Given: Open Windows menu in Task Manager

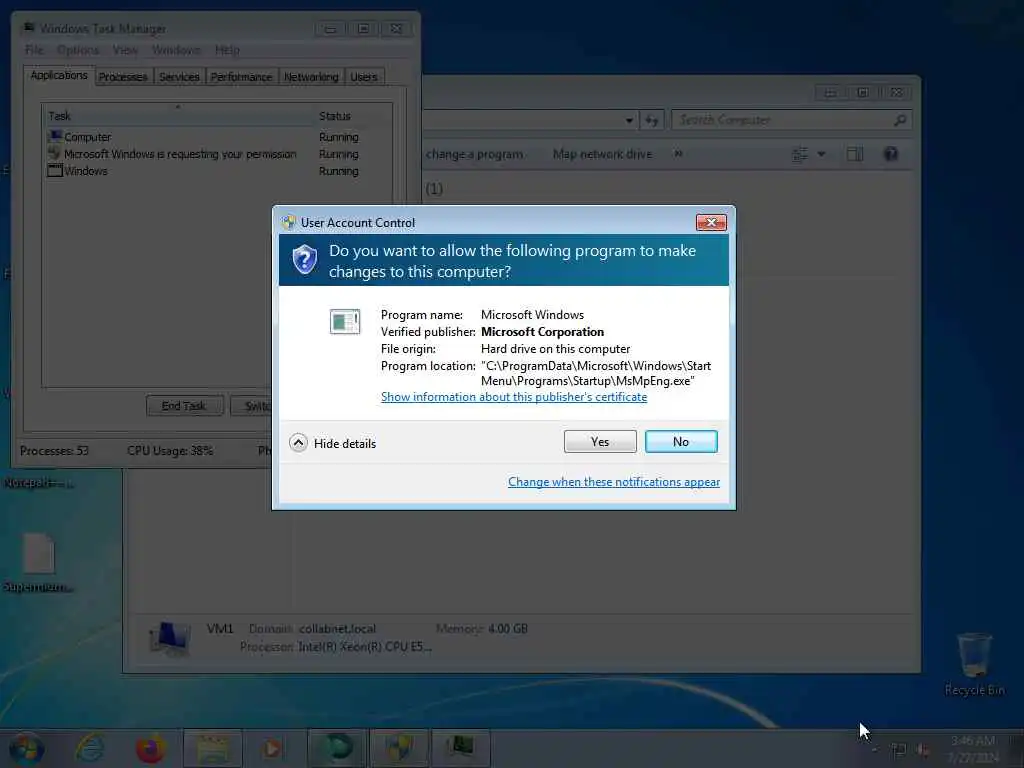Looking at the screenshot, I should [x=176, y=50].
